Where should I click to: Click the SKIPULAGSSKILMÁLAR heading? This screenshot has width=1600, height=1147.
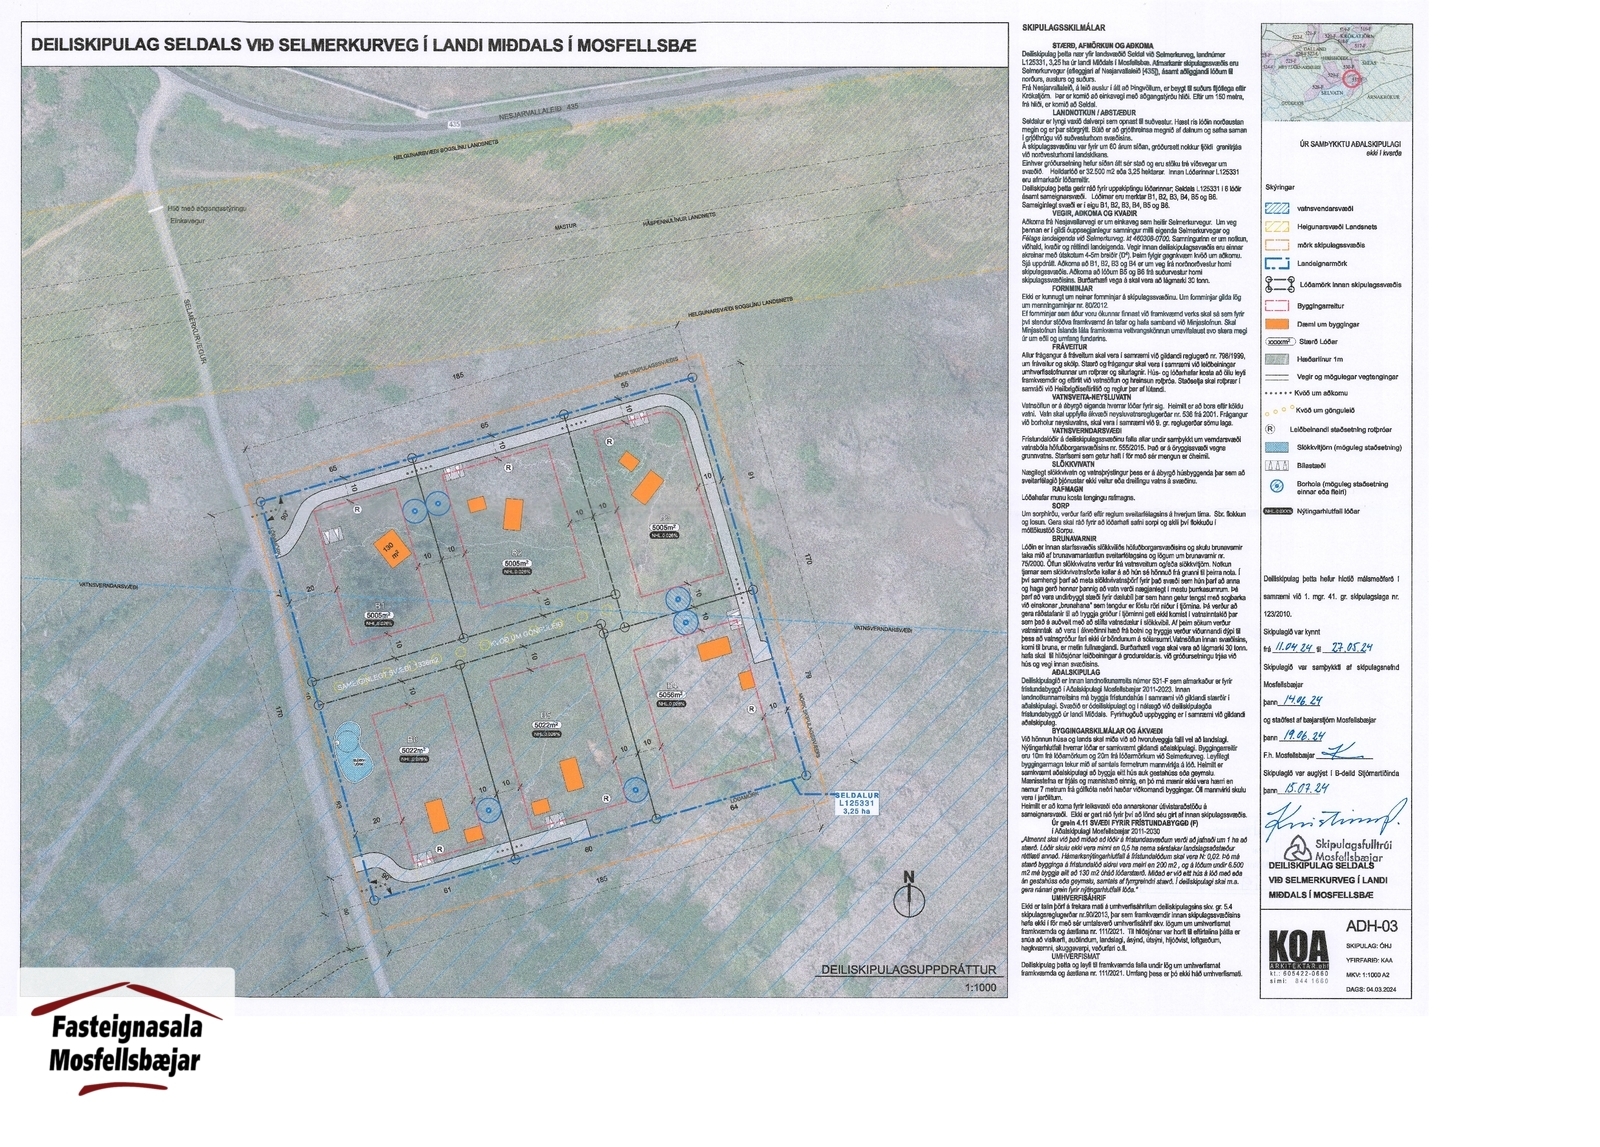tap(1064, 29)
